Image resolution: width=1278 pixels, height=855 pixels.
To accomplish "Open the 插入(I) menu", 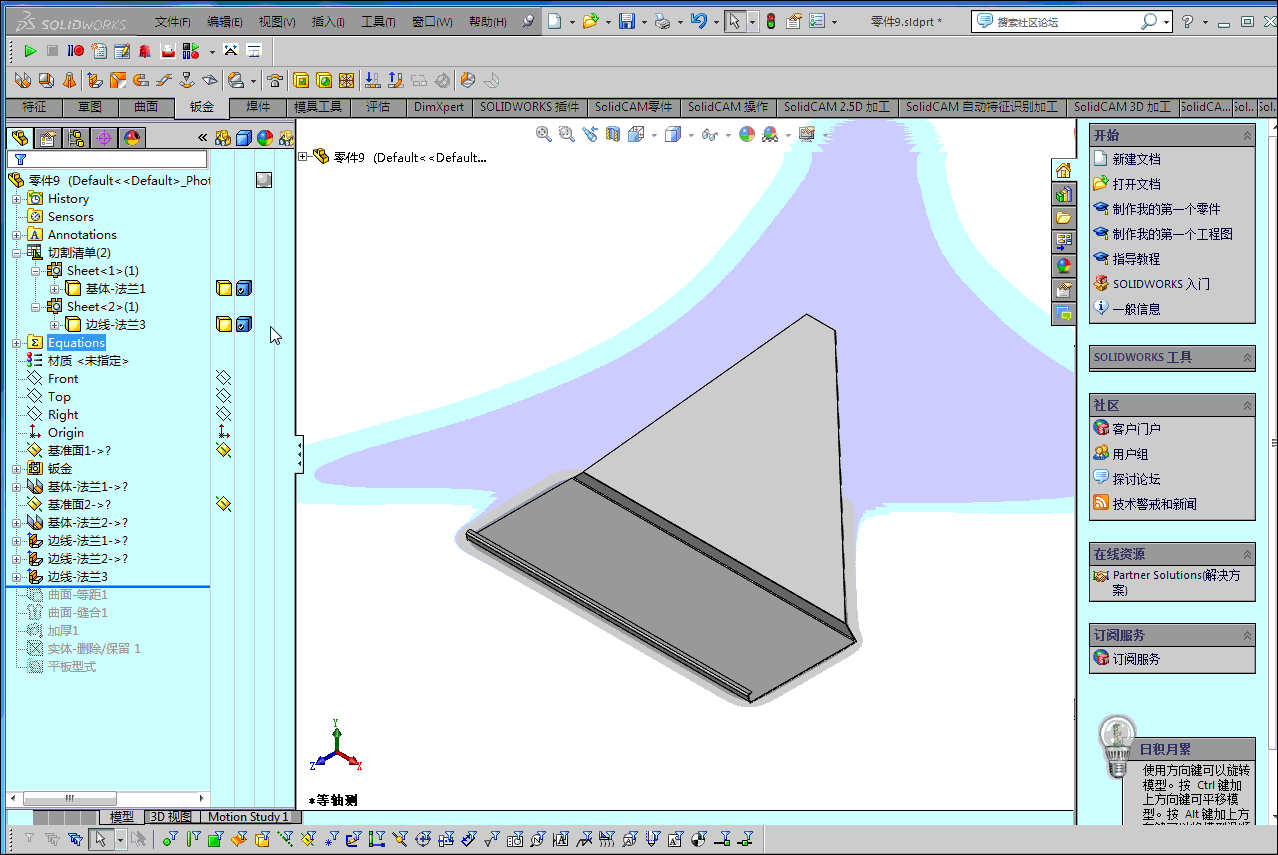I will pyautogui.click(x=328, y=21).
